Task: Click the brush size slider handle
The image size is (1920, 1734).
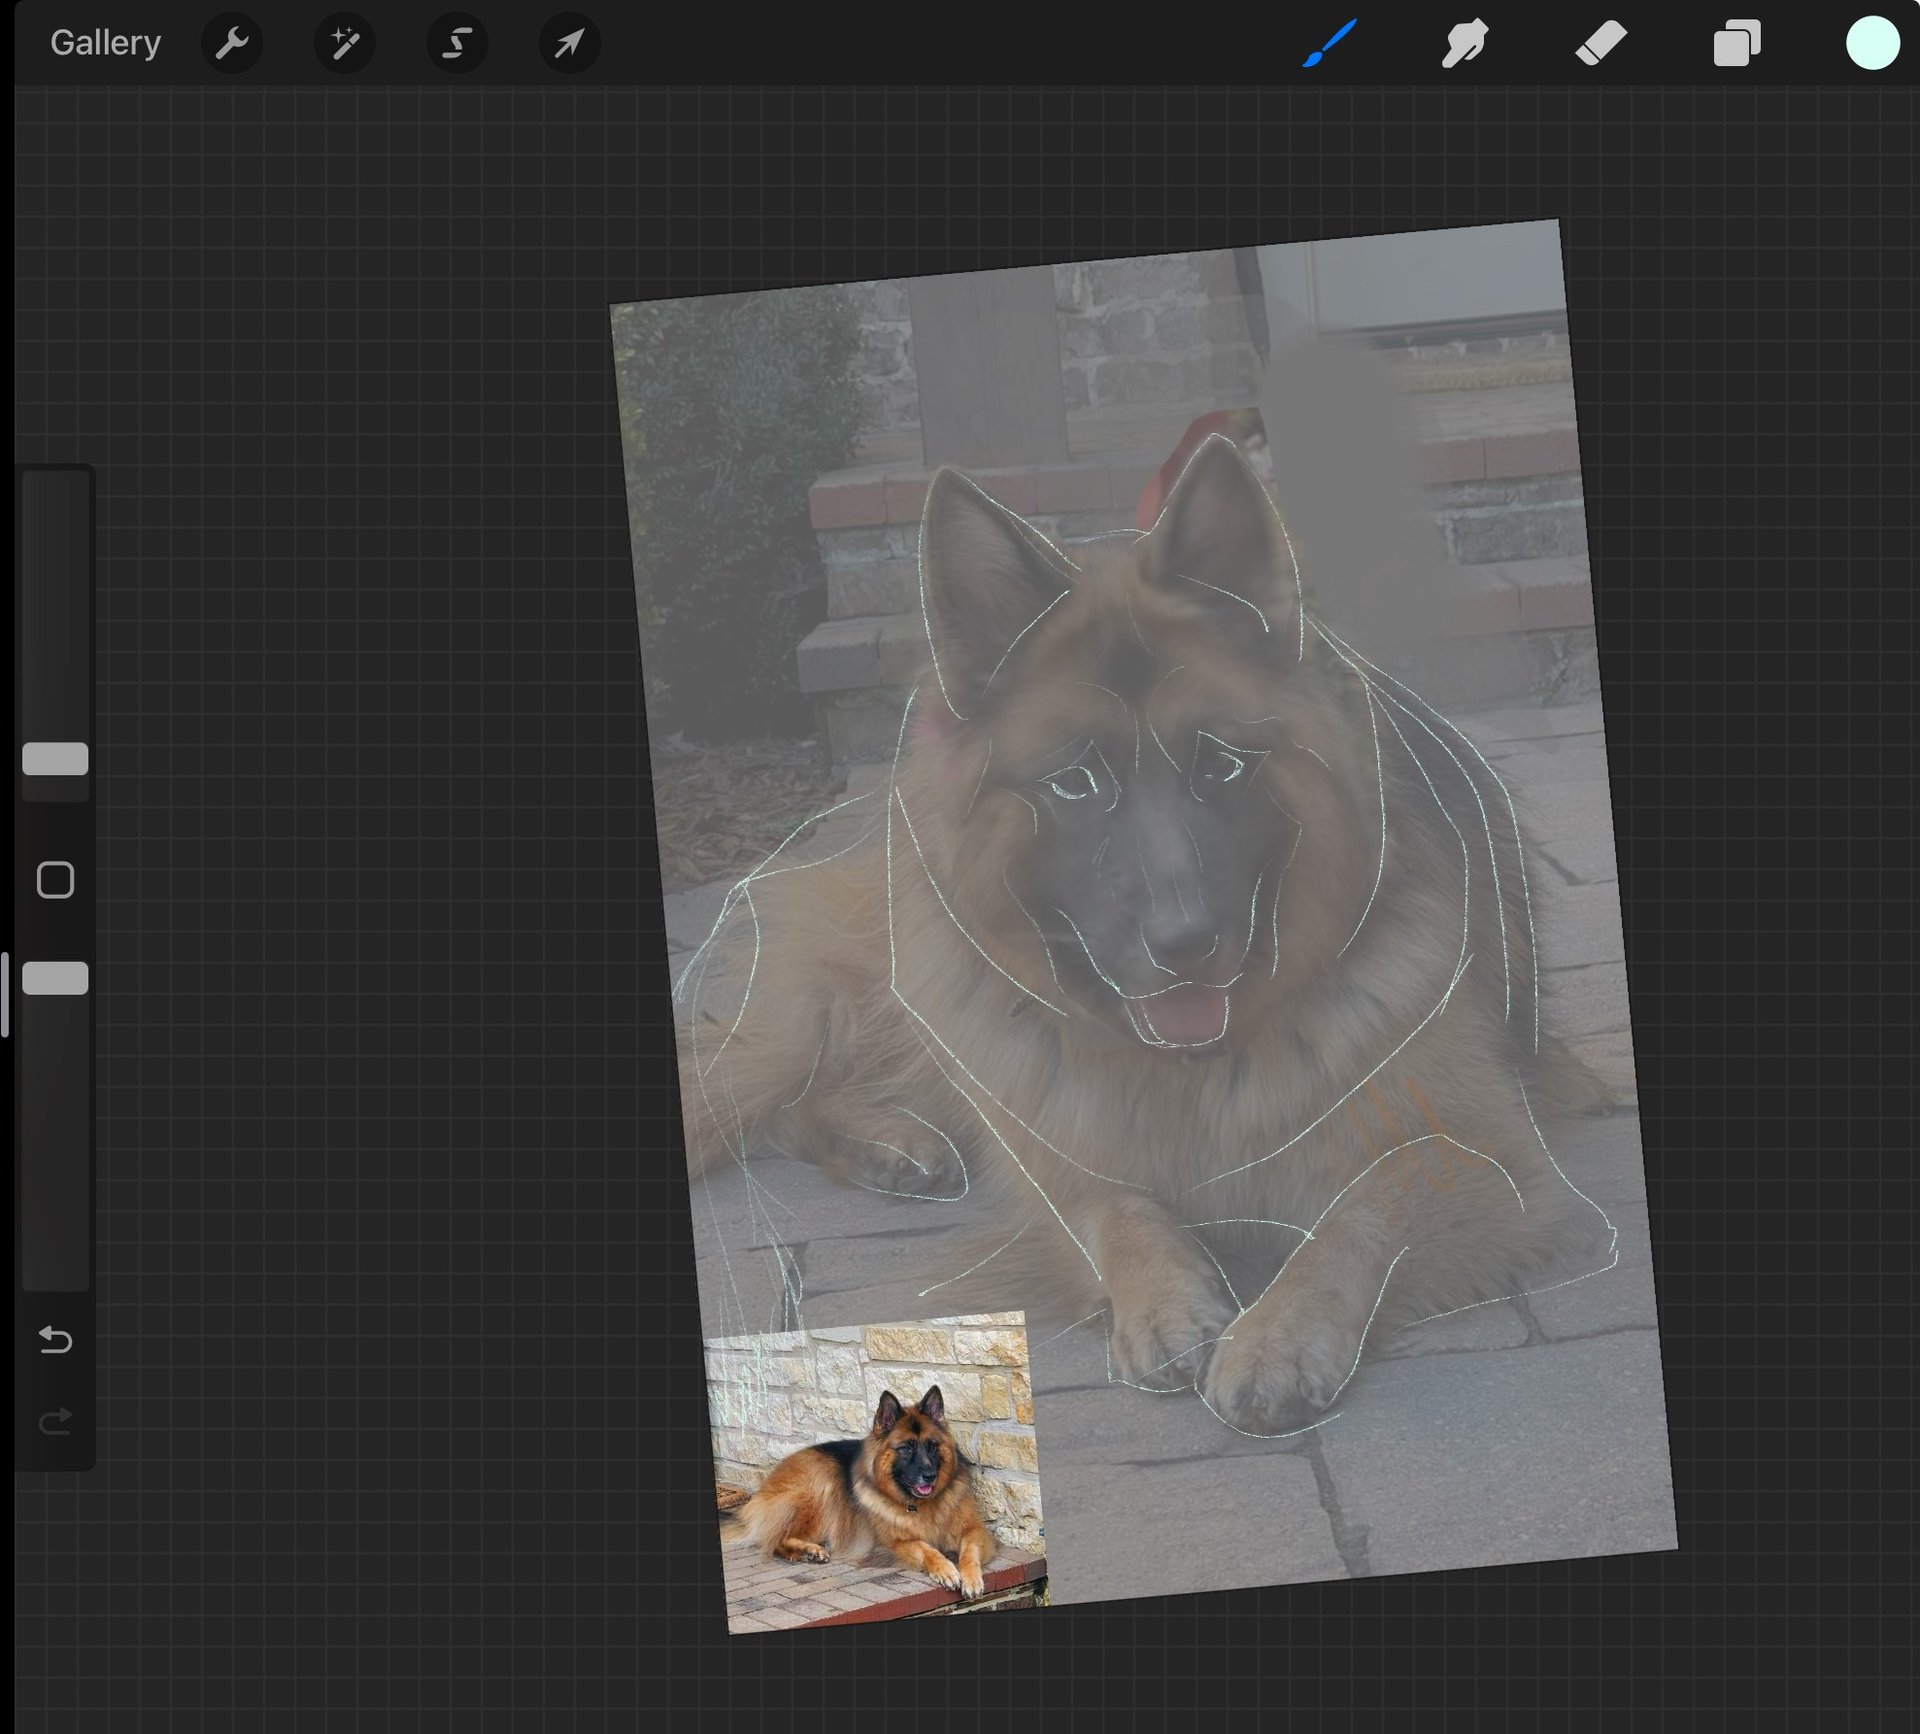Action: click(x=55, y=759)
